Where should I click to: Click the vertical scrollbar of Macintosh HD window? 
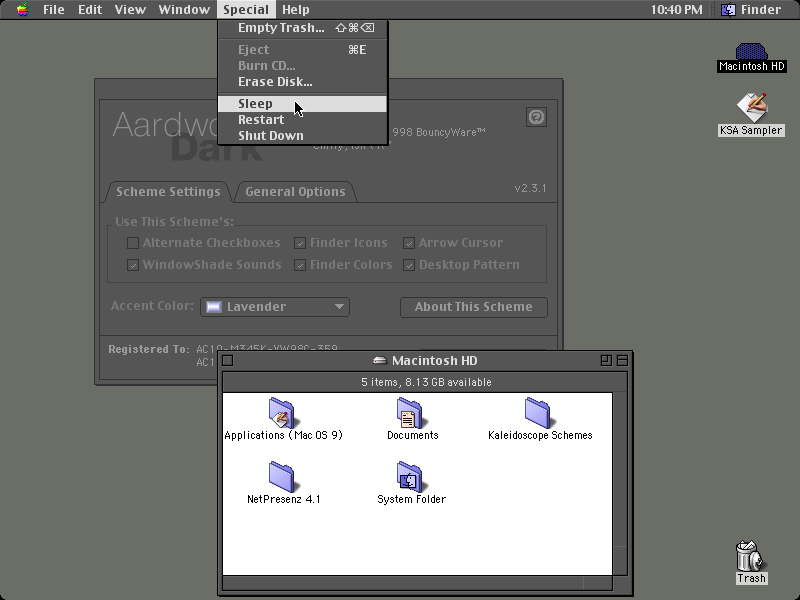pyautogui.click(x=620, y=484)
